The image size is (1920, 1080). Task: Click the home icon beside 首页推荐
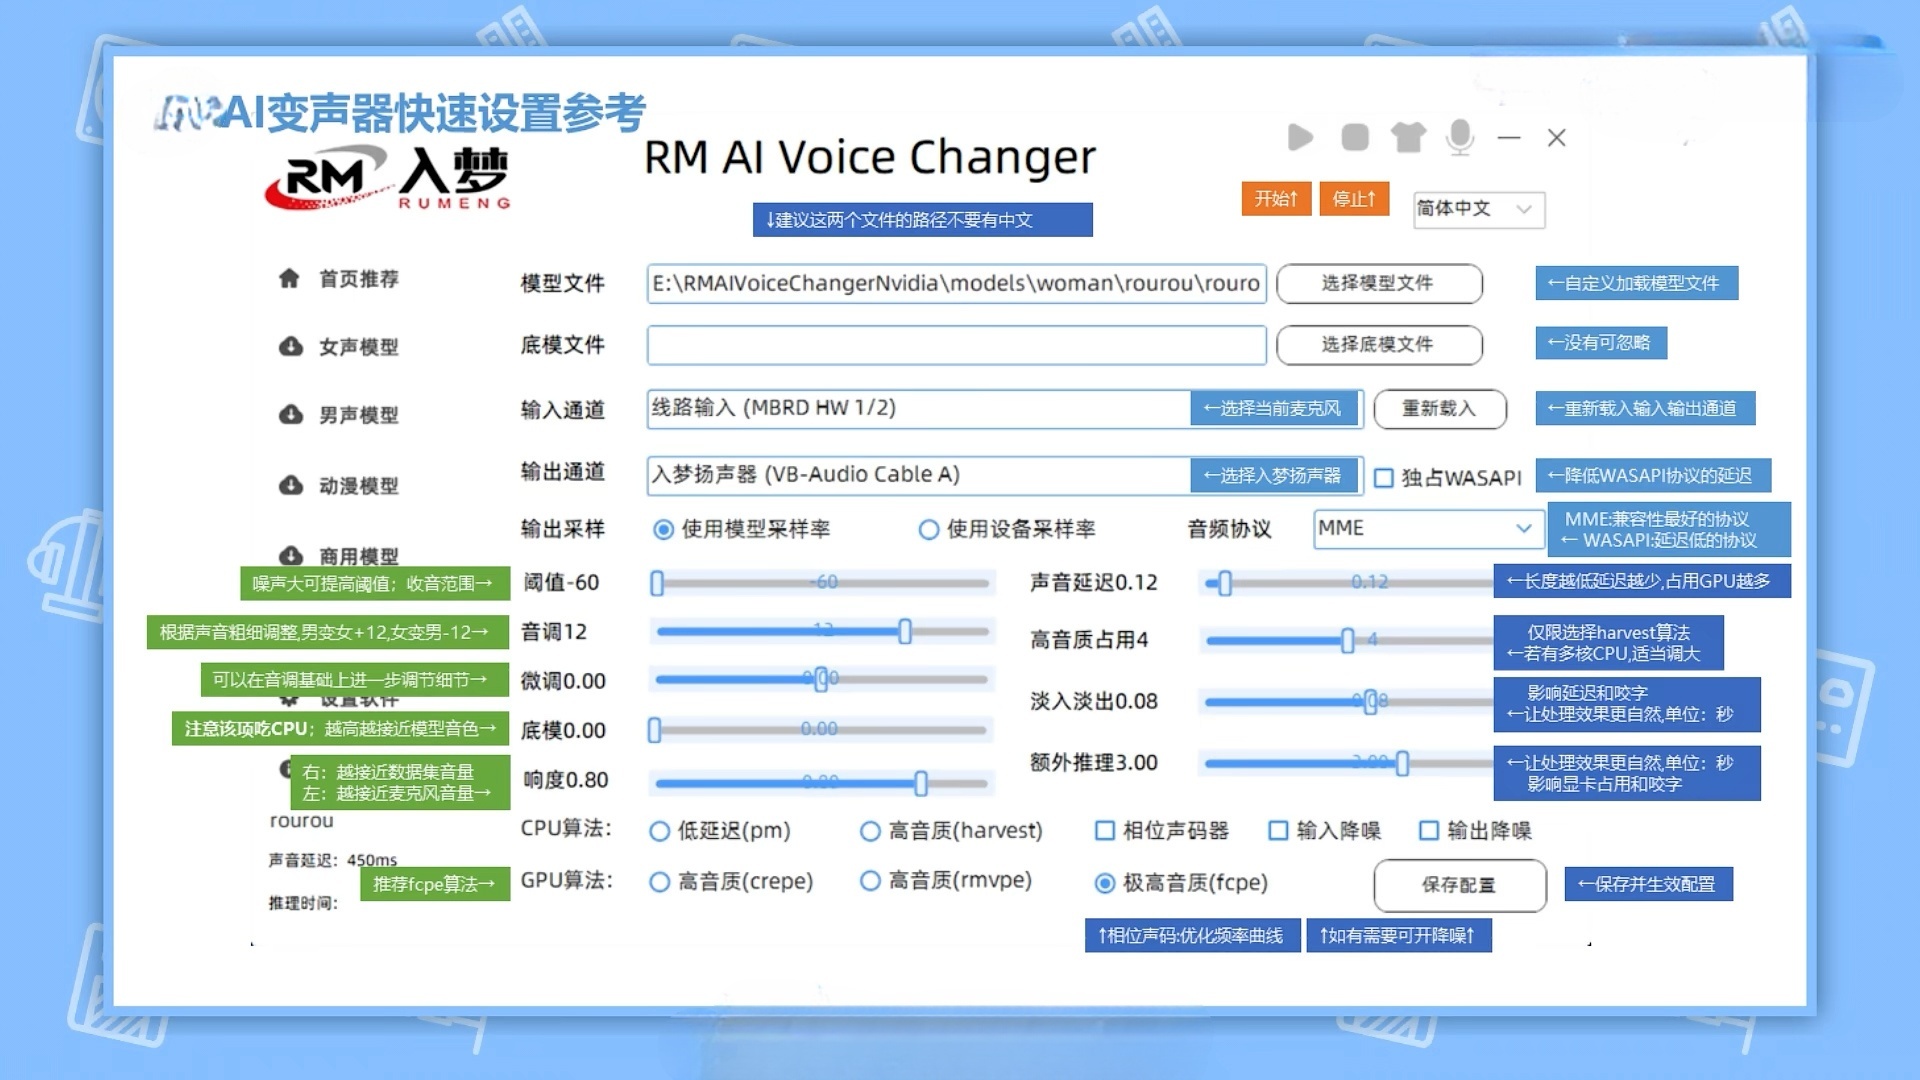coord(289,278)
